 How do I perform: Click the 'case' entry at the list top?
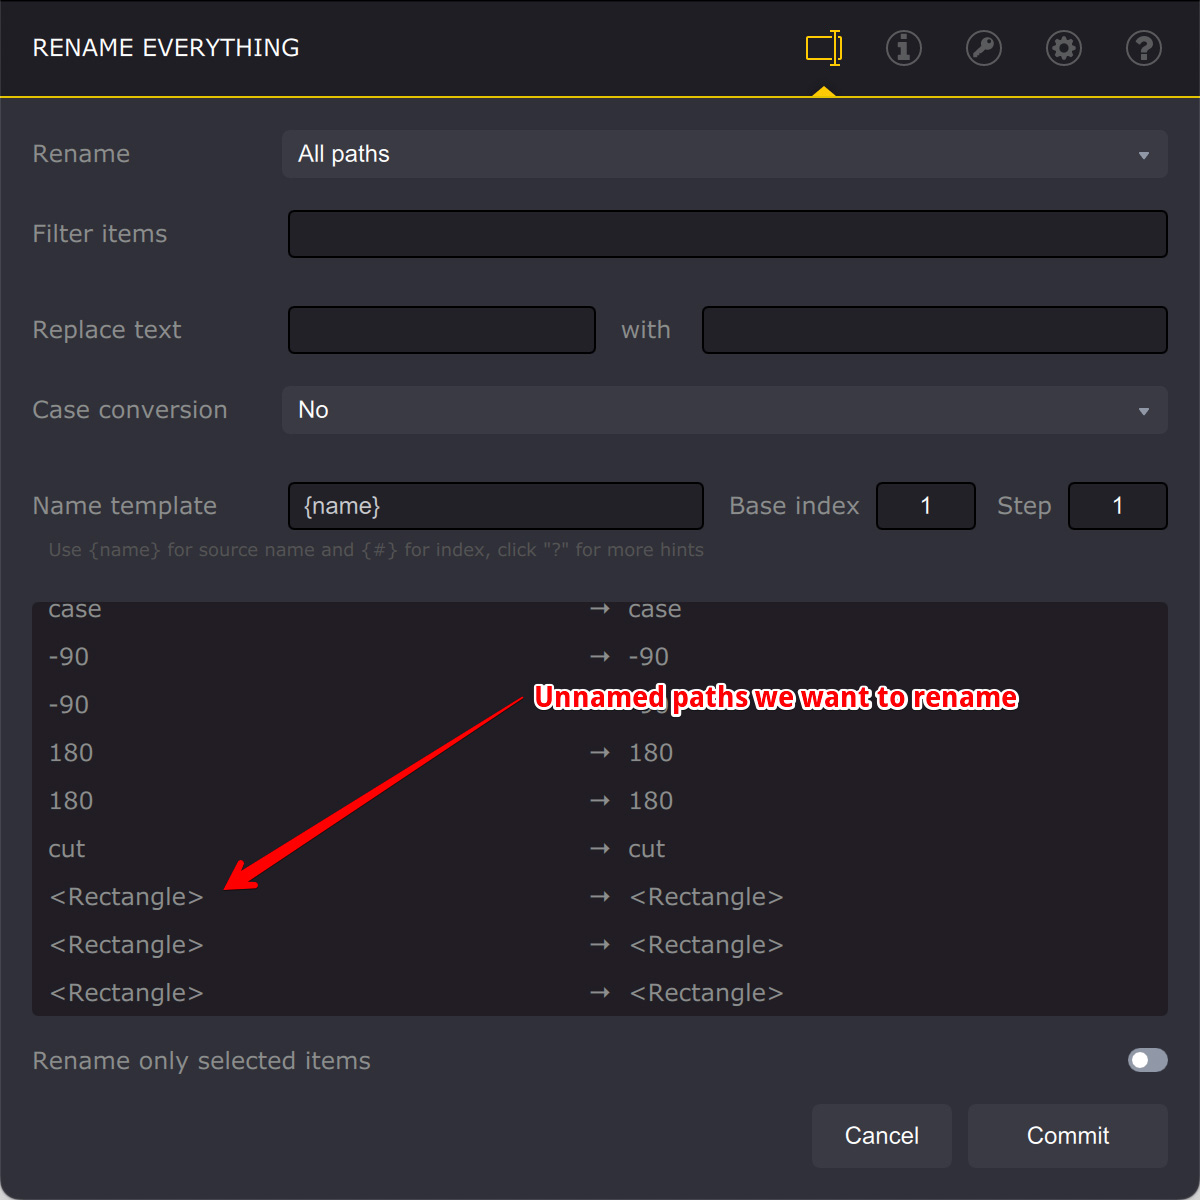pyautogui.click(x=75, y=609)
